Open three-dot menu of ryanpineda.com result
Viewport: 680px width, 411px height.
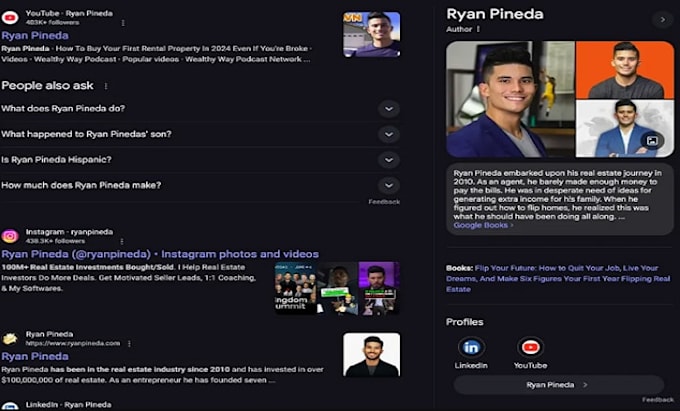129,343
